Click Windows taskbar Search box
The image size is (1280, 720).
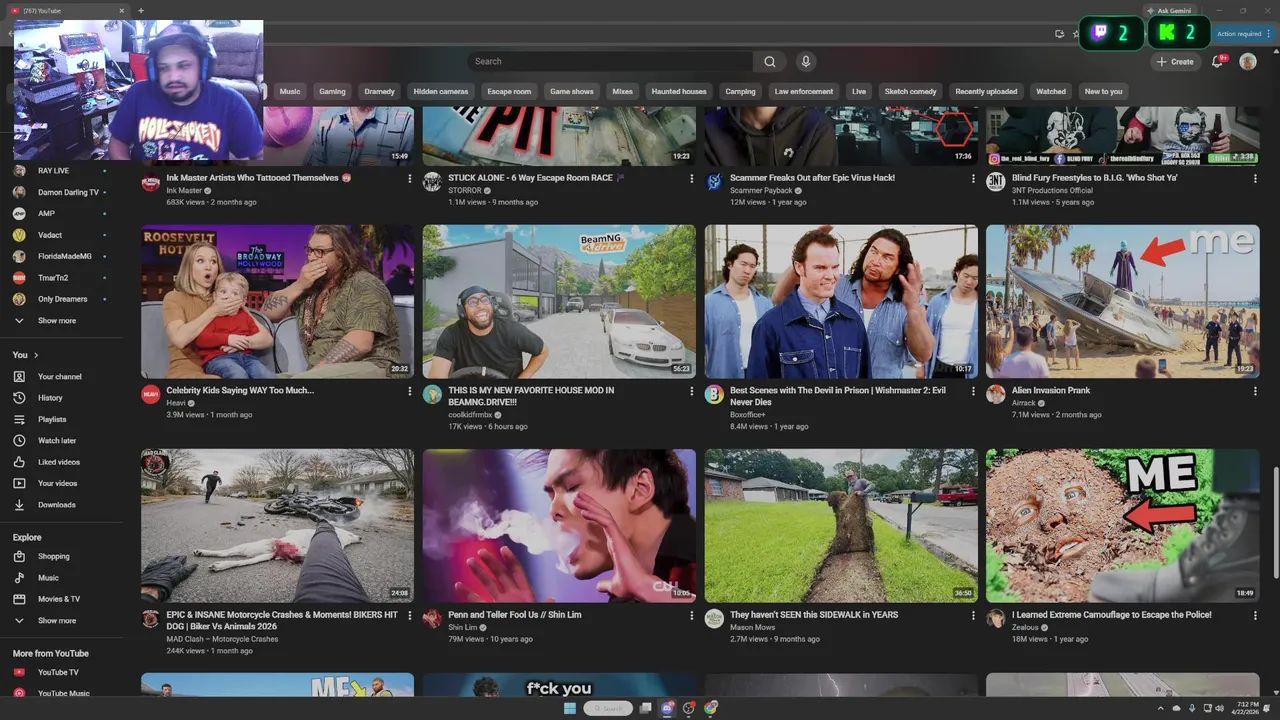click(607, 708)
